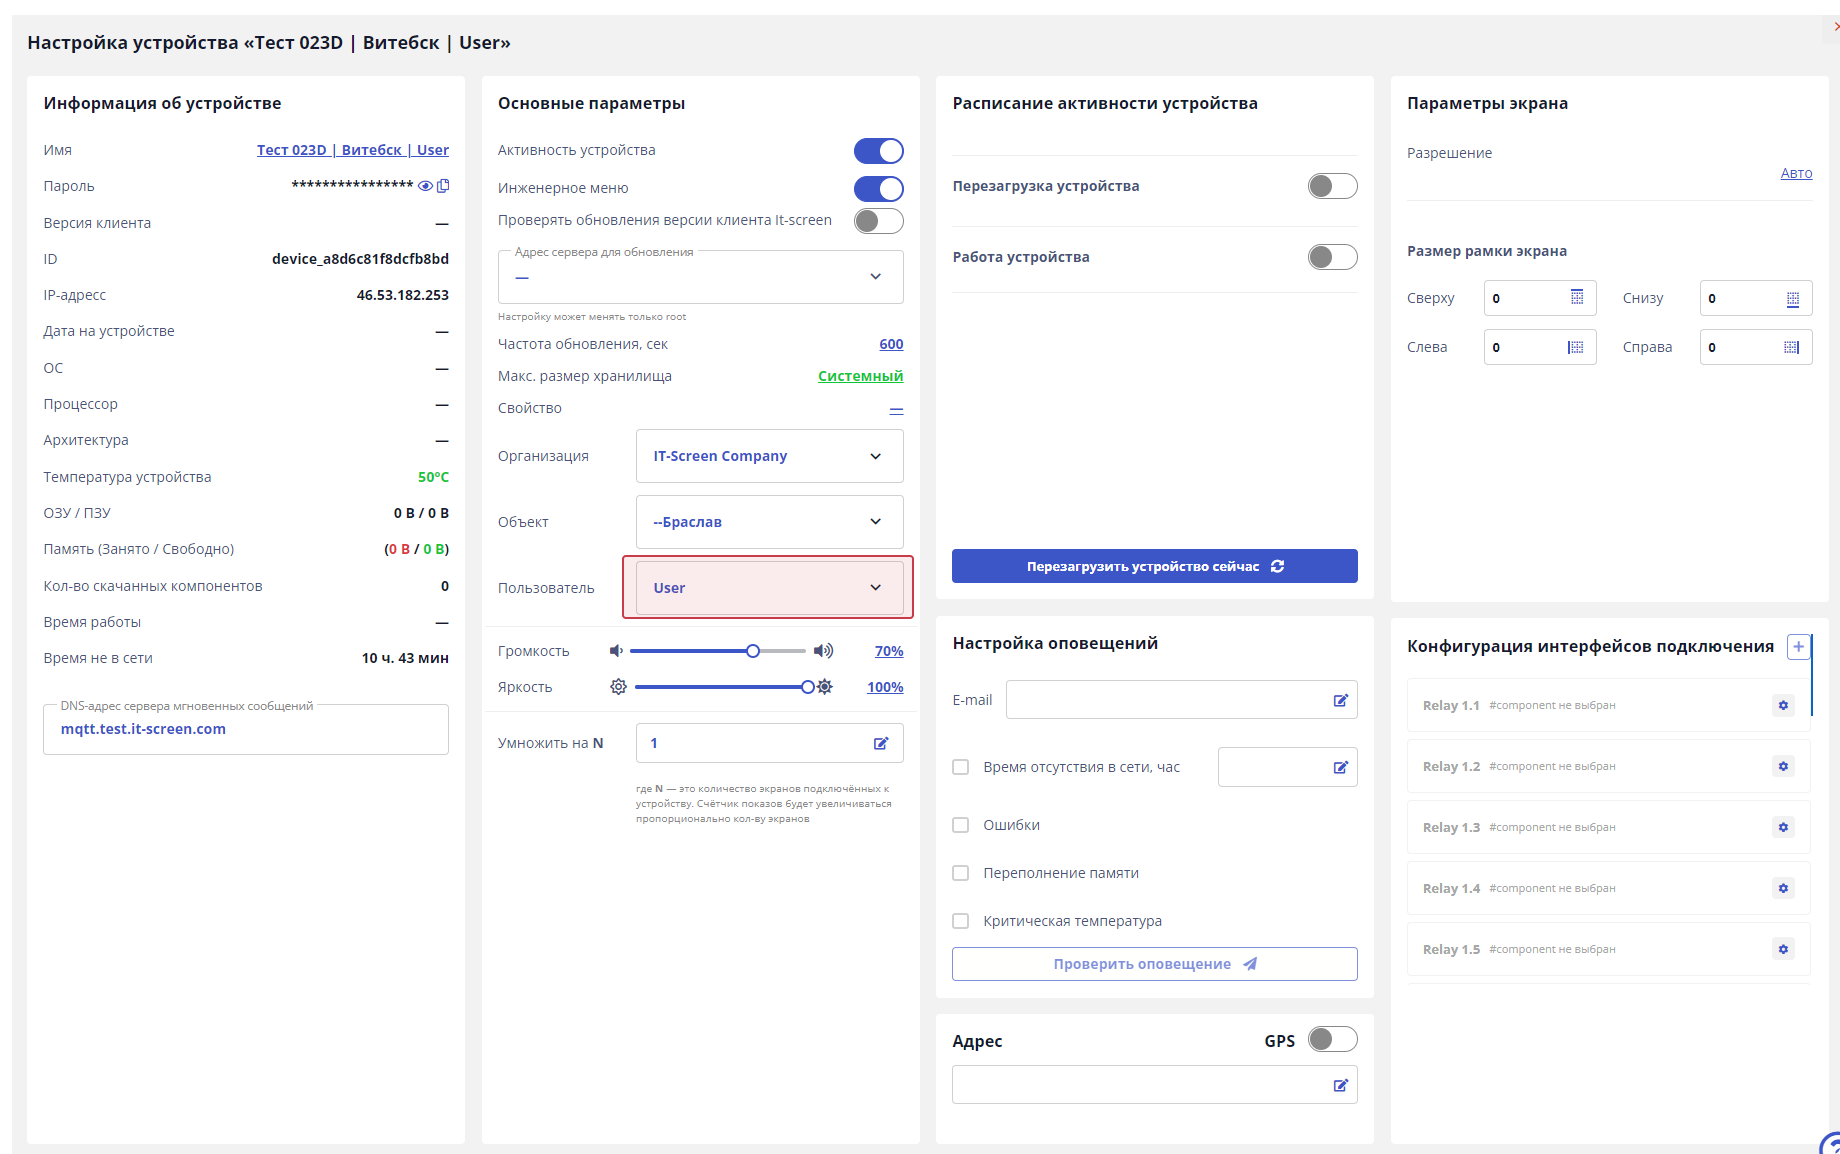Click the Свойство dash link
The width and height of the screenshot is (1840, 1154).
[896, 409]
